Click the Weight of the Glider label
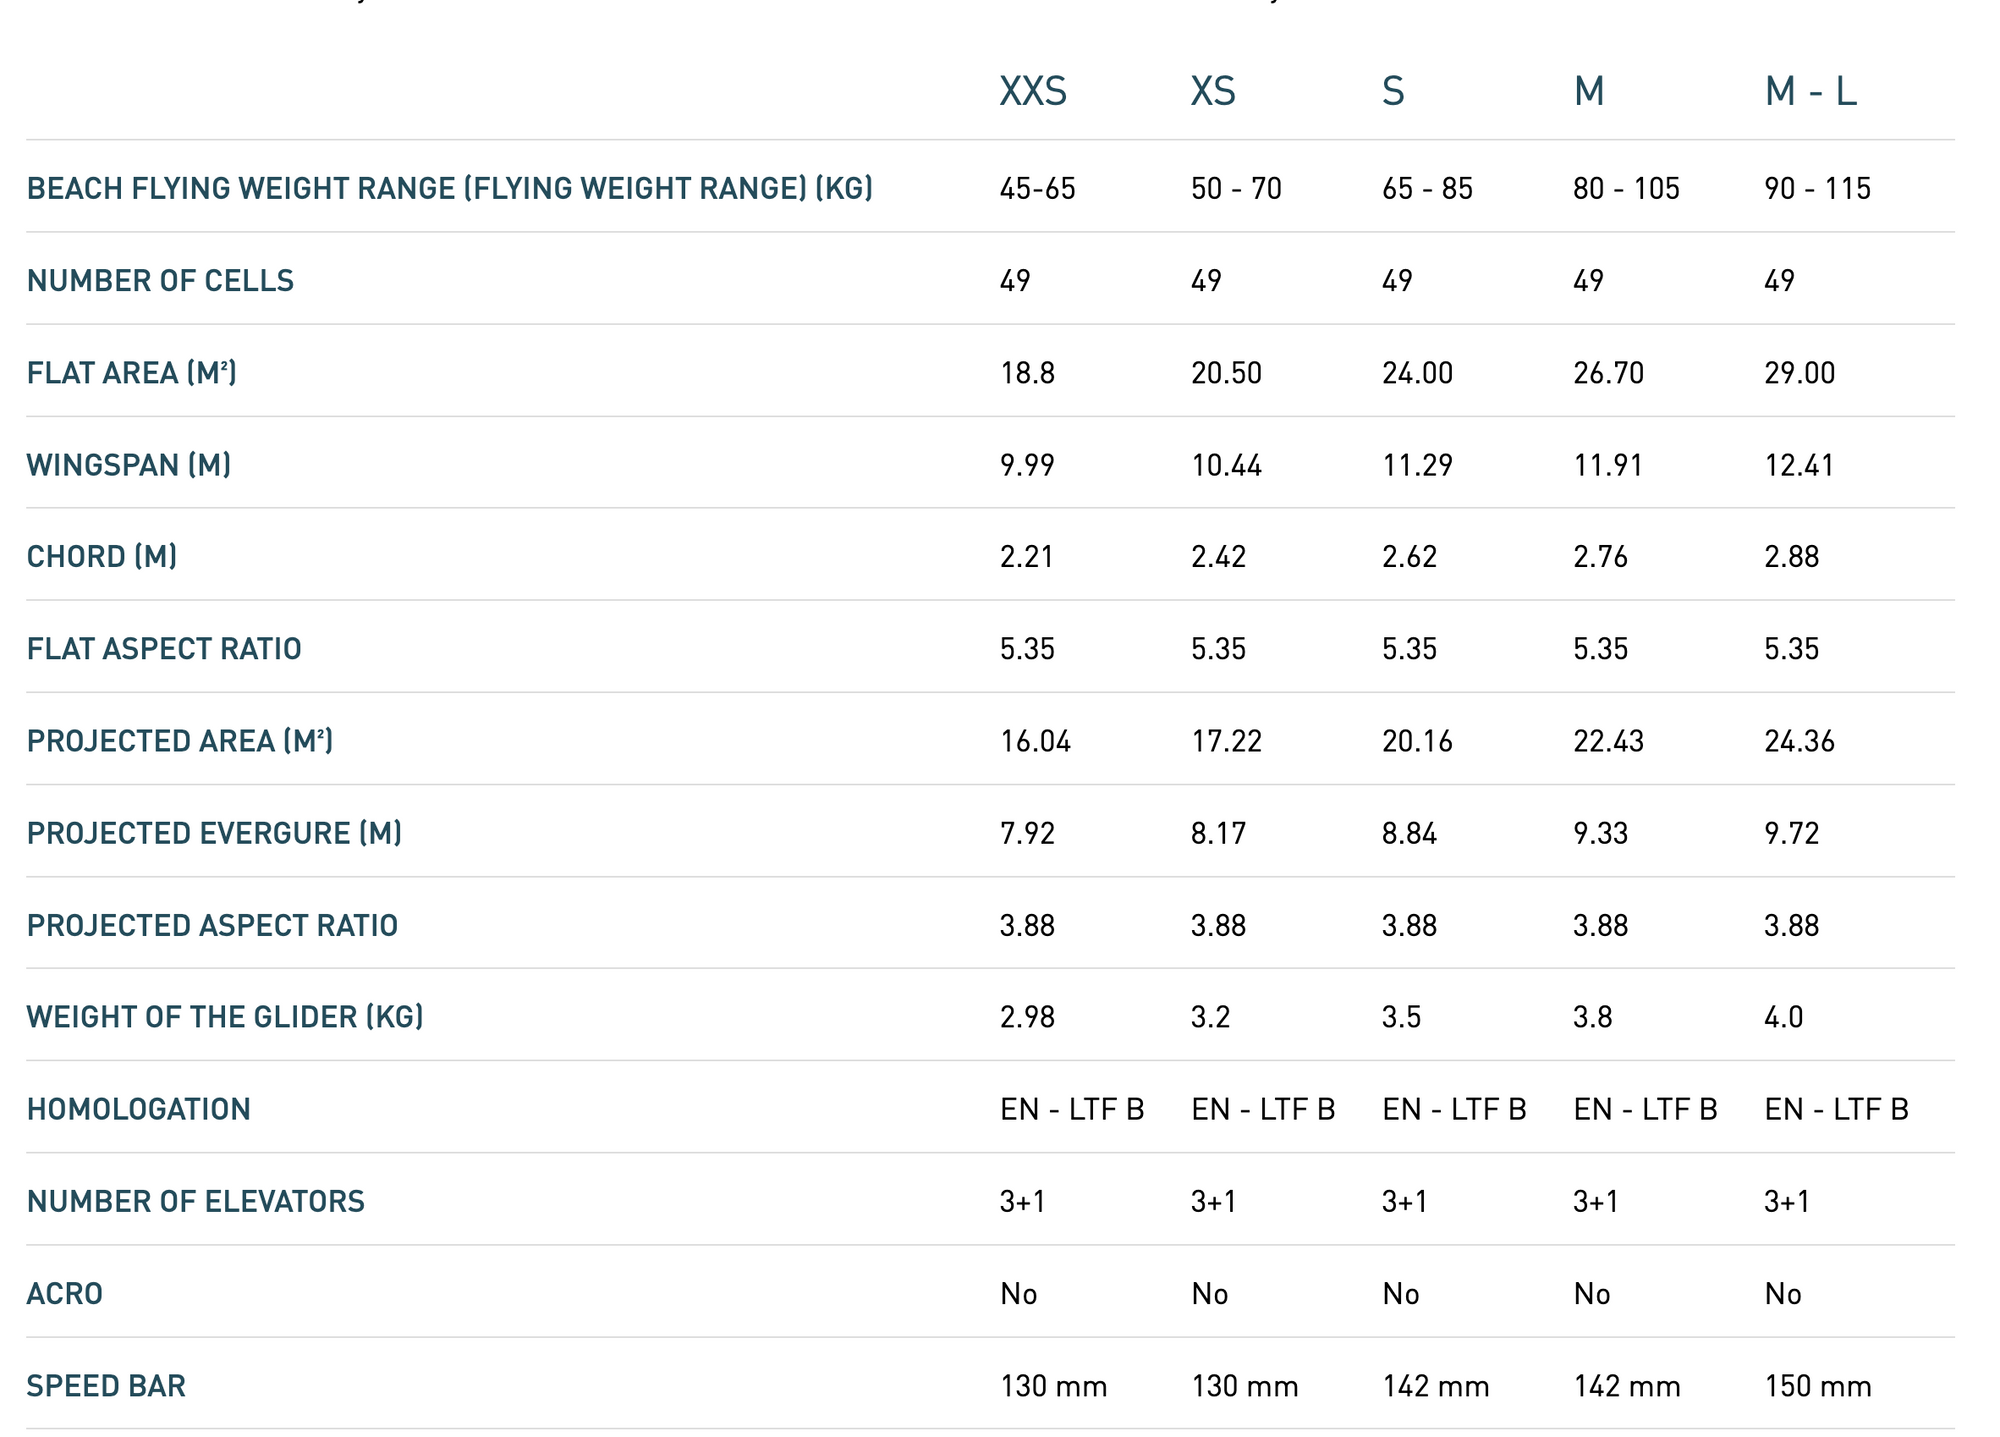 (x=225, y=1017)
